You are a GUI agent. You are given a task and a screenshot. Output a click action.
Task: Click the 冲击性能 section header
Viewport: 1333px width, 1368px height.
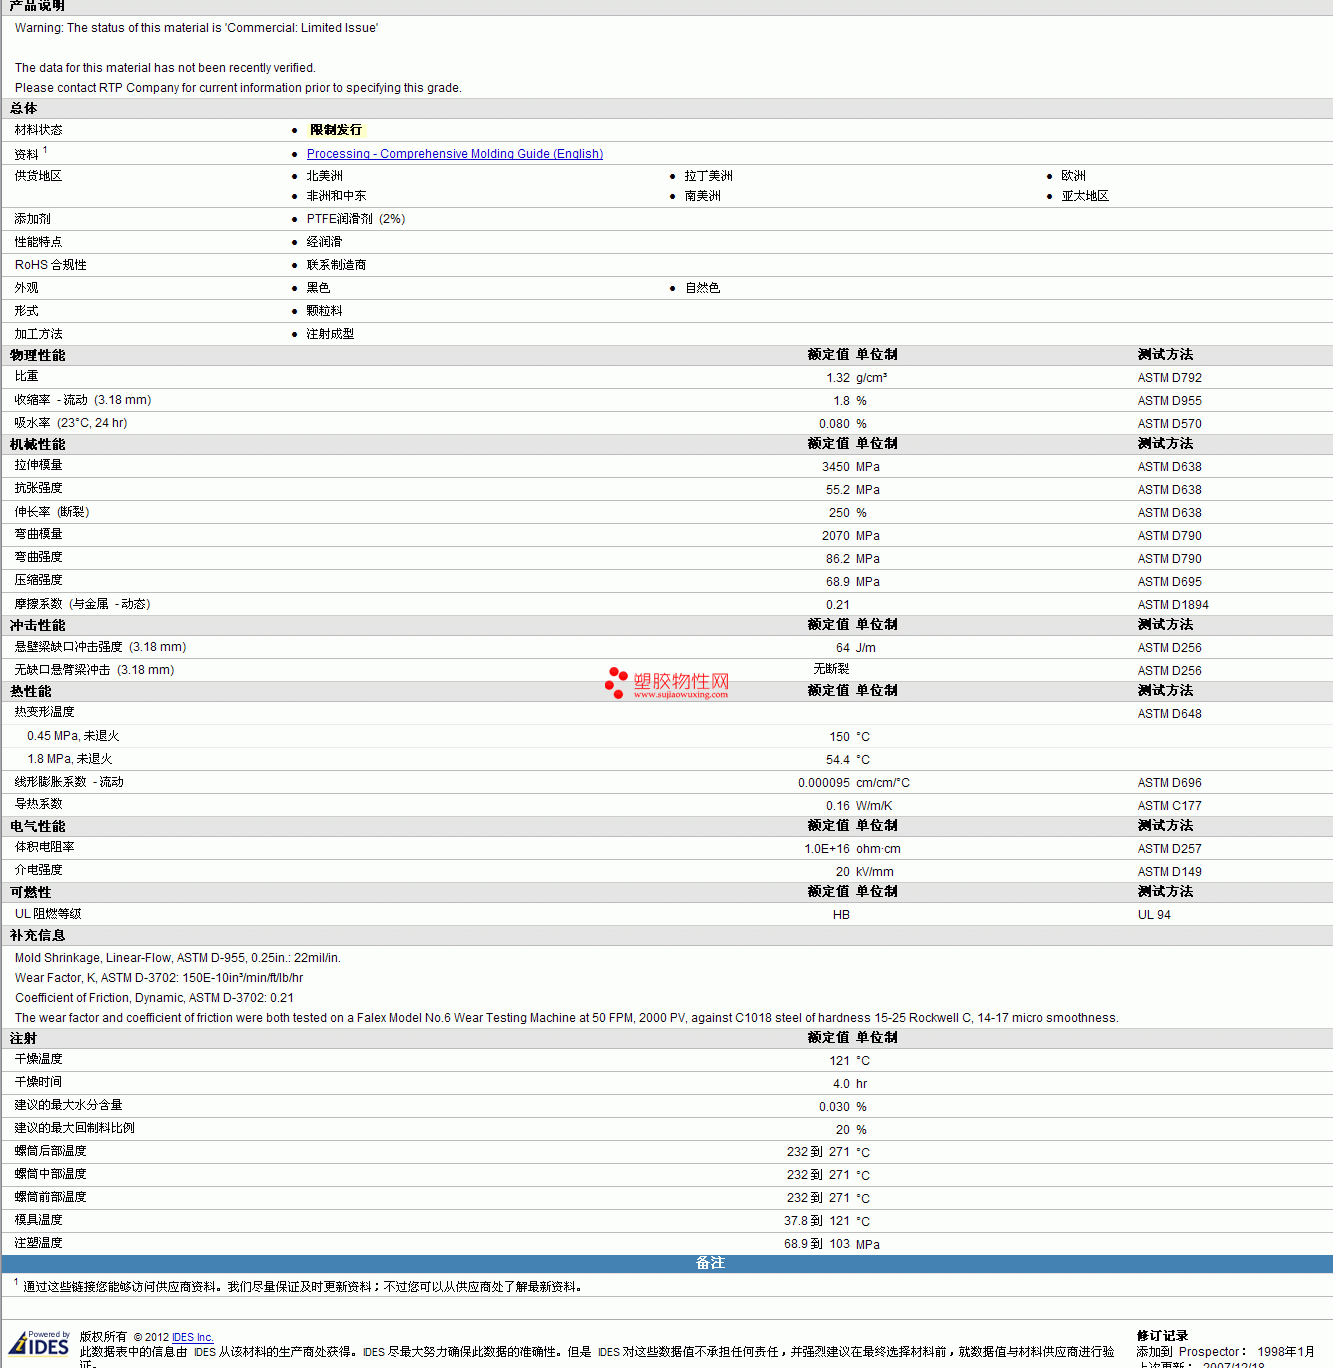[38, 626]
